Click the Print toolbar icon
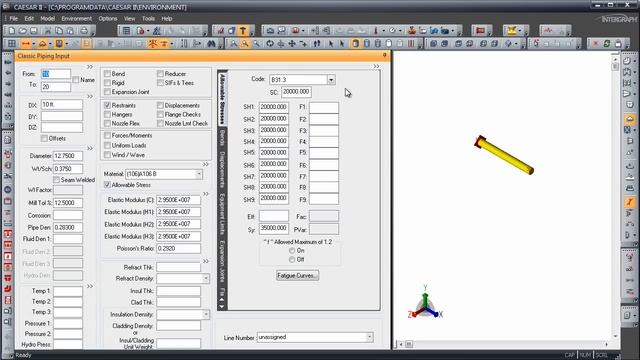The height and width of the screenshot is (360, 640). point(84,31)
